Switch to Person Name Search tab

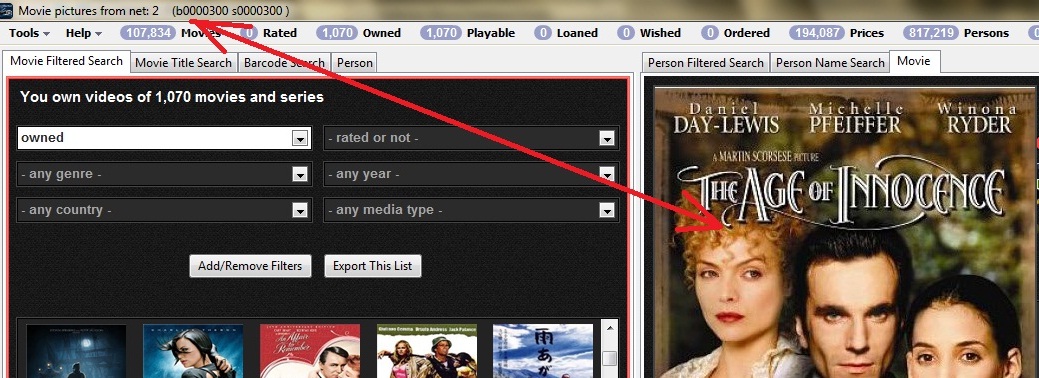(830, 63)
